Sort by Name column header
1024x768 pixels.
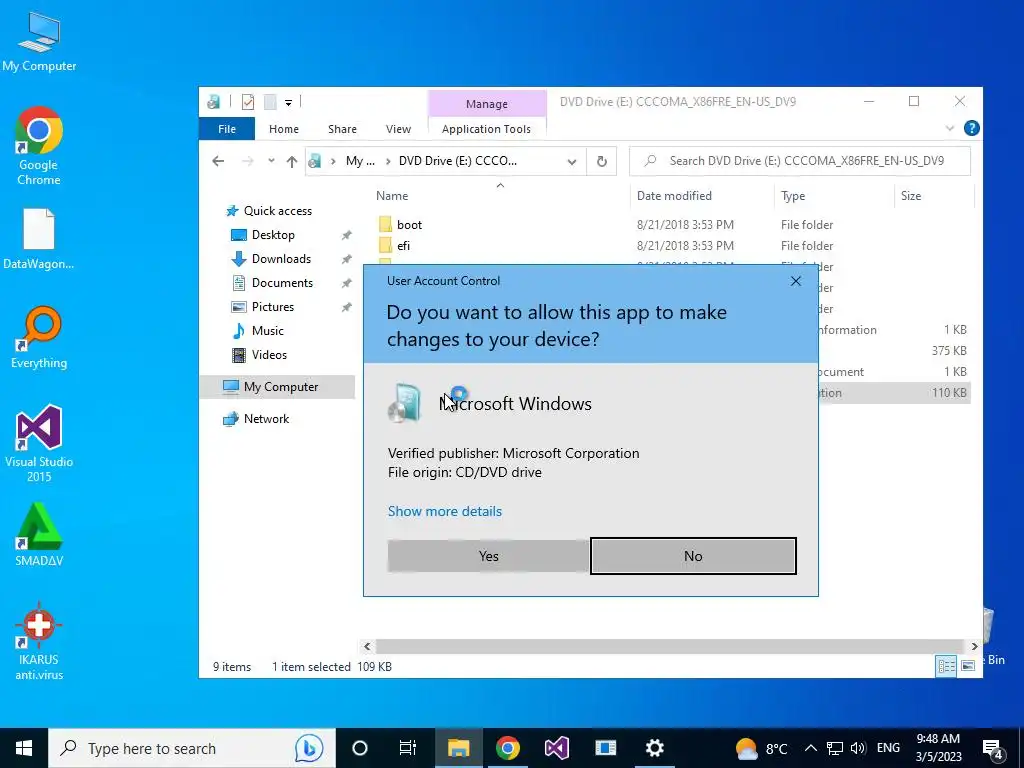(392, 196)
